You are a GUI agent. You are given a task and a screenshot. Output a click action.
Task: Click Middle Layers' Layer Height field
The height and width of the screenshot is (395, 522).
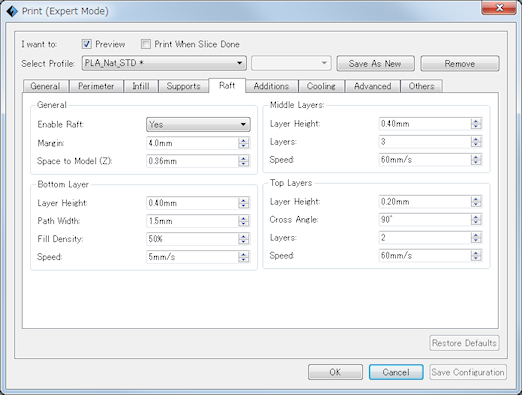pyautogui.click(x=425, y=124)
